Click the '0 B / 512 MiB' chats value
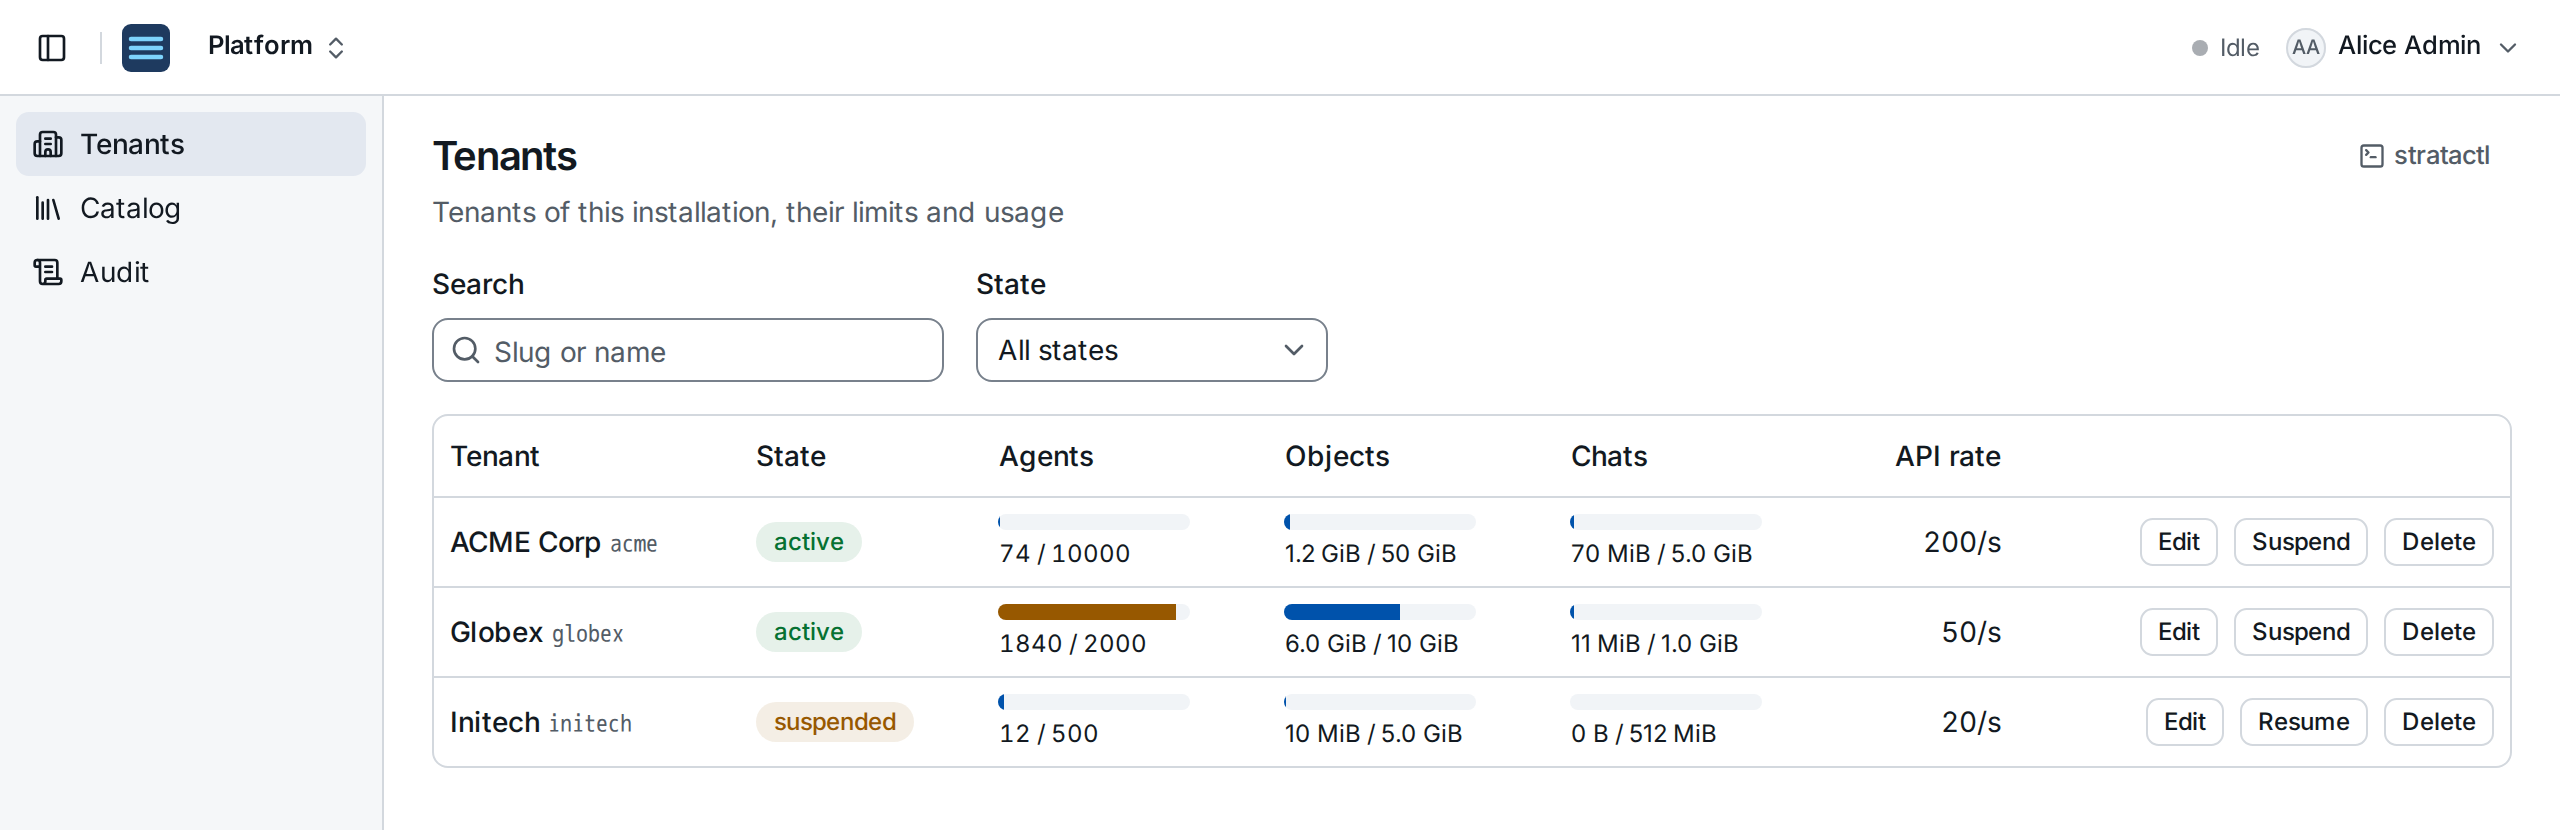The height and width of the screenshot is (830, 2560). coord(1643,733)
